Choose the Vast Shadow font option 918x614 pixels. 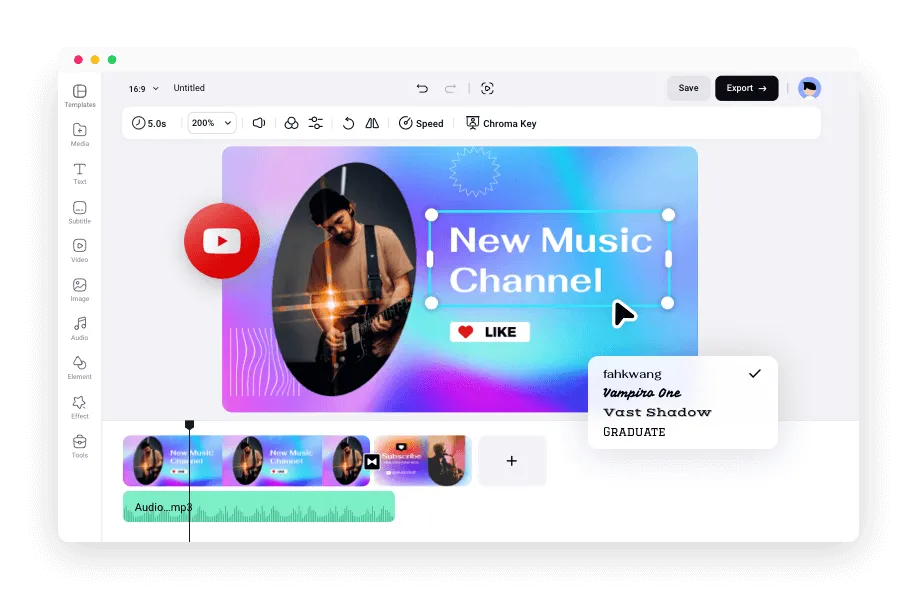[656, 412]
